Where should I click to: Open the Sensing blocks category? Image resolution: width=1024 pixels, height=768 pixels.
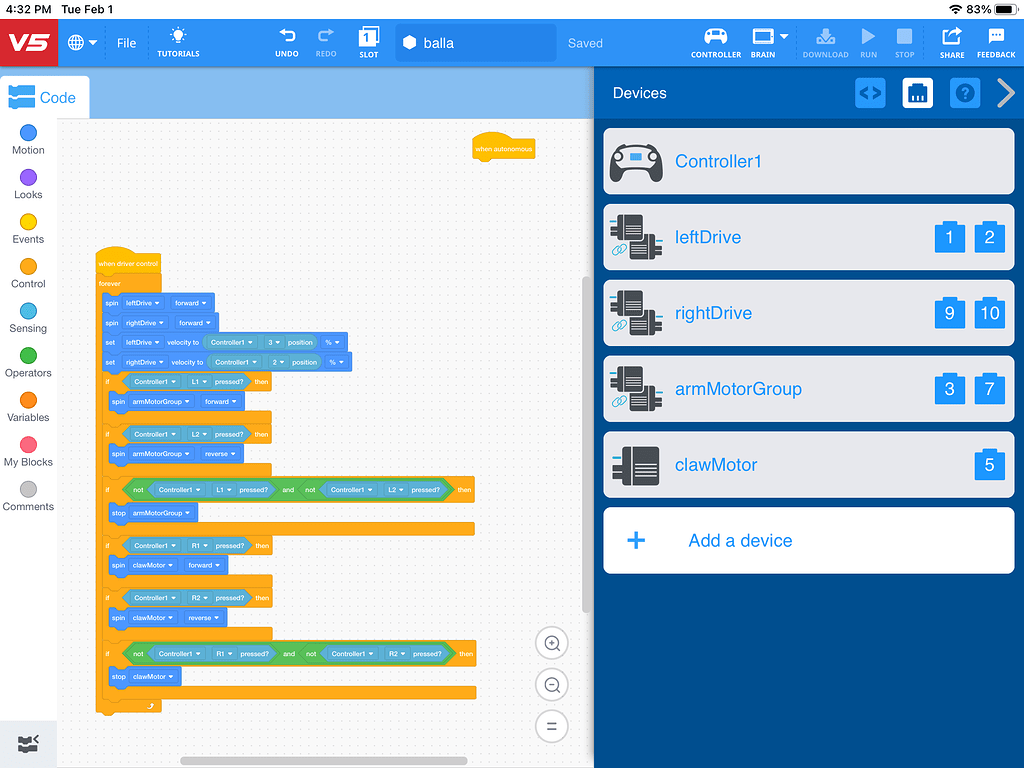pyautogui.click(x=27, y=318)
